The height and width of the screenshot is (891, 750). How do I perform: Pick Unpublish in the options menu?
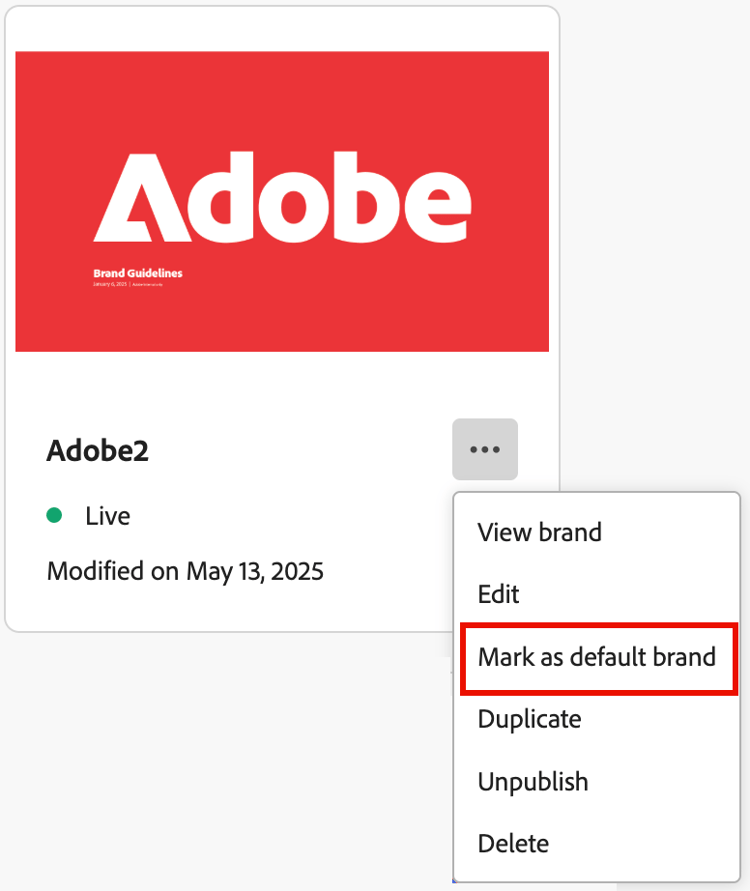pos(533,781)
